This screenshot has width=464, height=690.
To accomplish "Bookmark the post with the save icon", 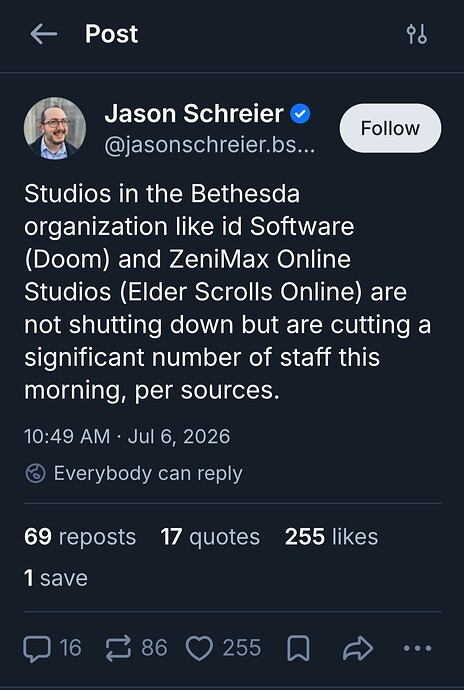I will click(x=298, y=648).
